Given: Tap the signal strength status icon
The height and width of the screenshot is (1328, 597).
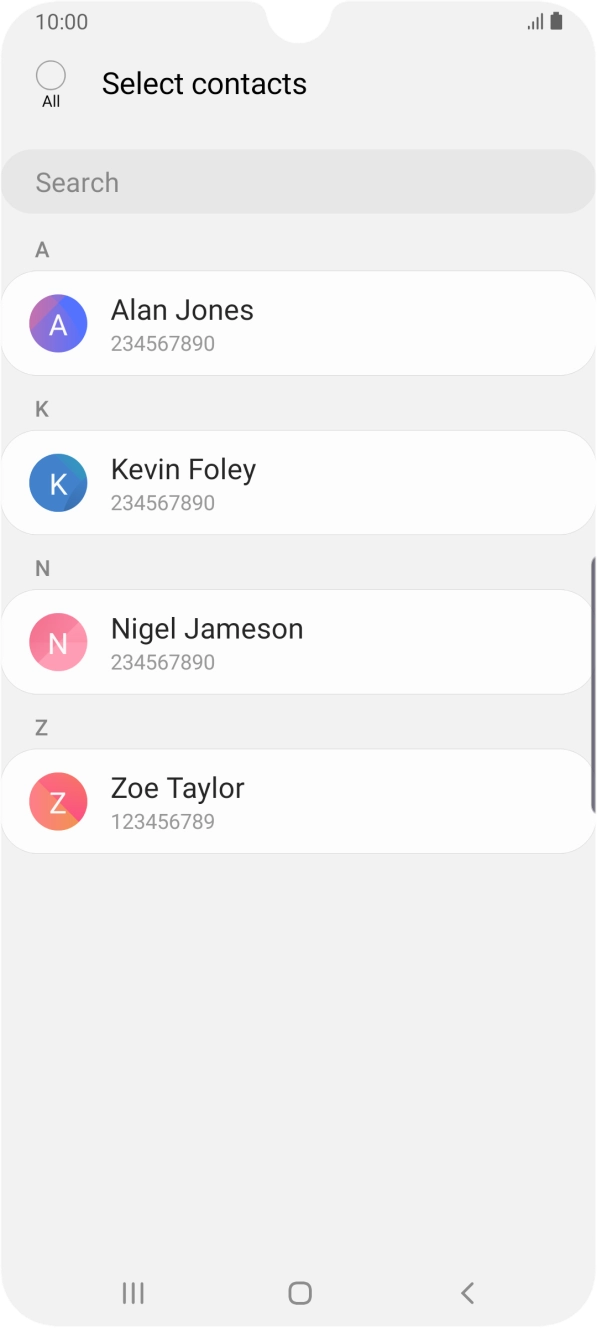Looking at the screenshot, I should point(535,22).
